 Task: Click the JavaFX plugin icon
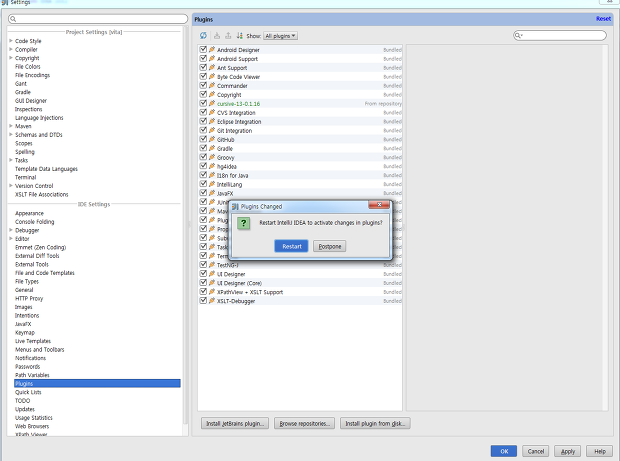pyautogui.click(x=212, y=193)
